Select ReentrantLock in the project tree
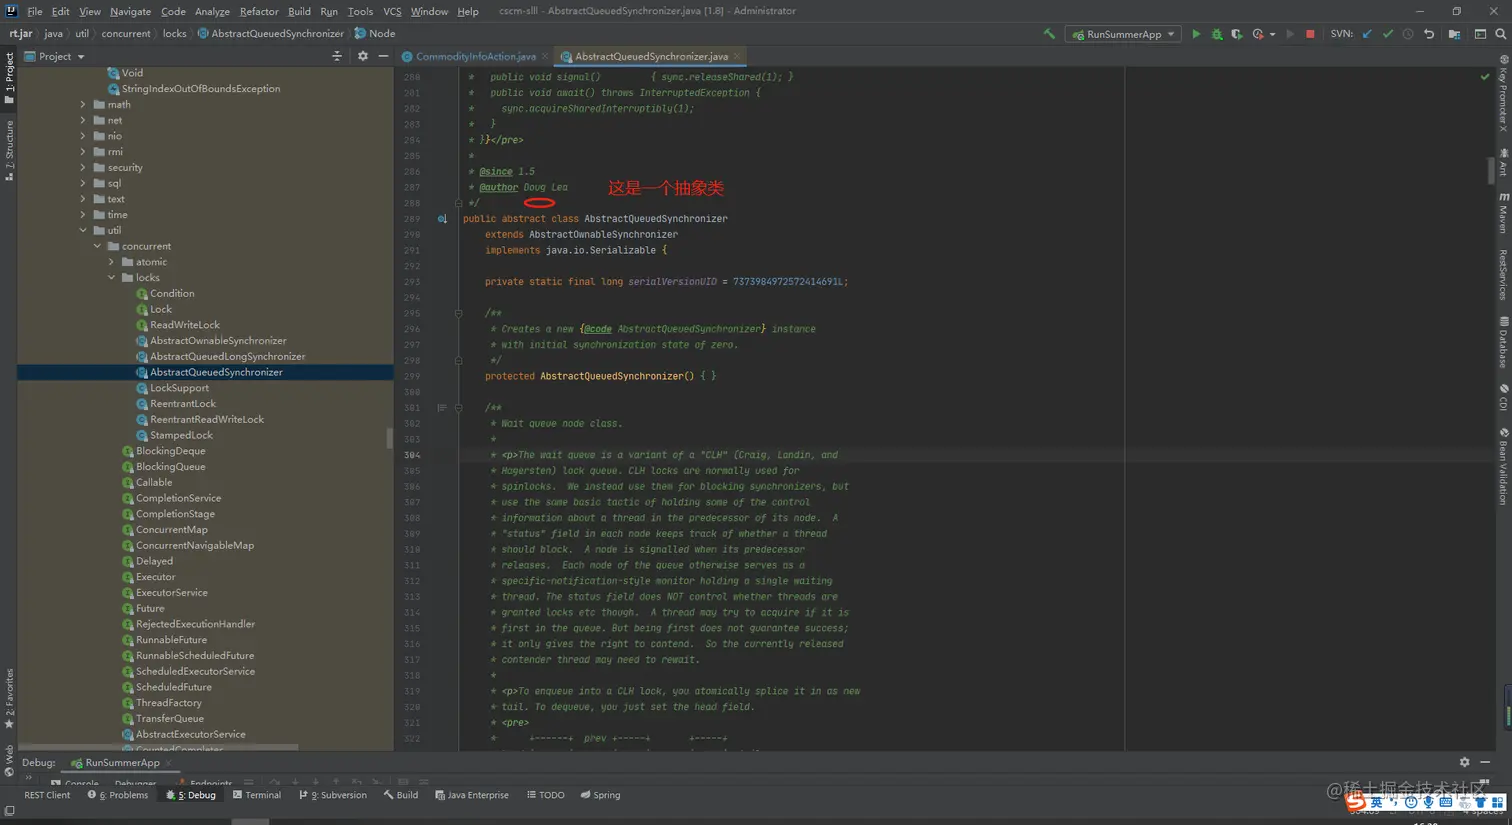Image resolution: width=1512 pixels, height=825 pixels. 182,404
